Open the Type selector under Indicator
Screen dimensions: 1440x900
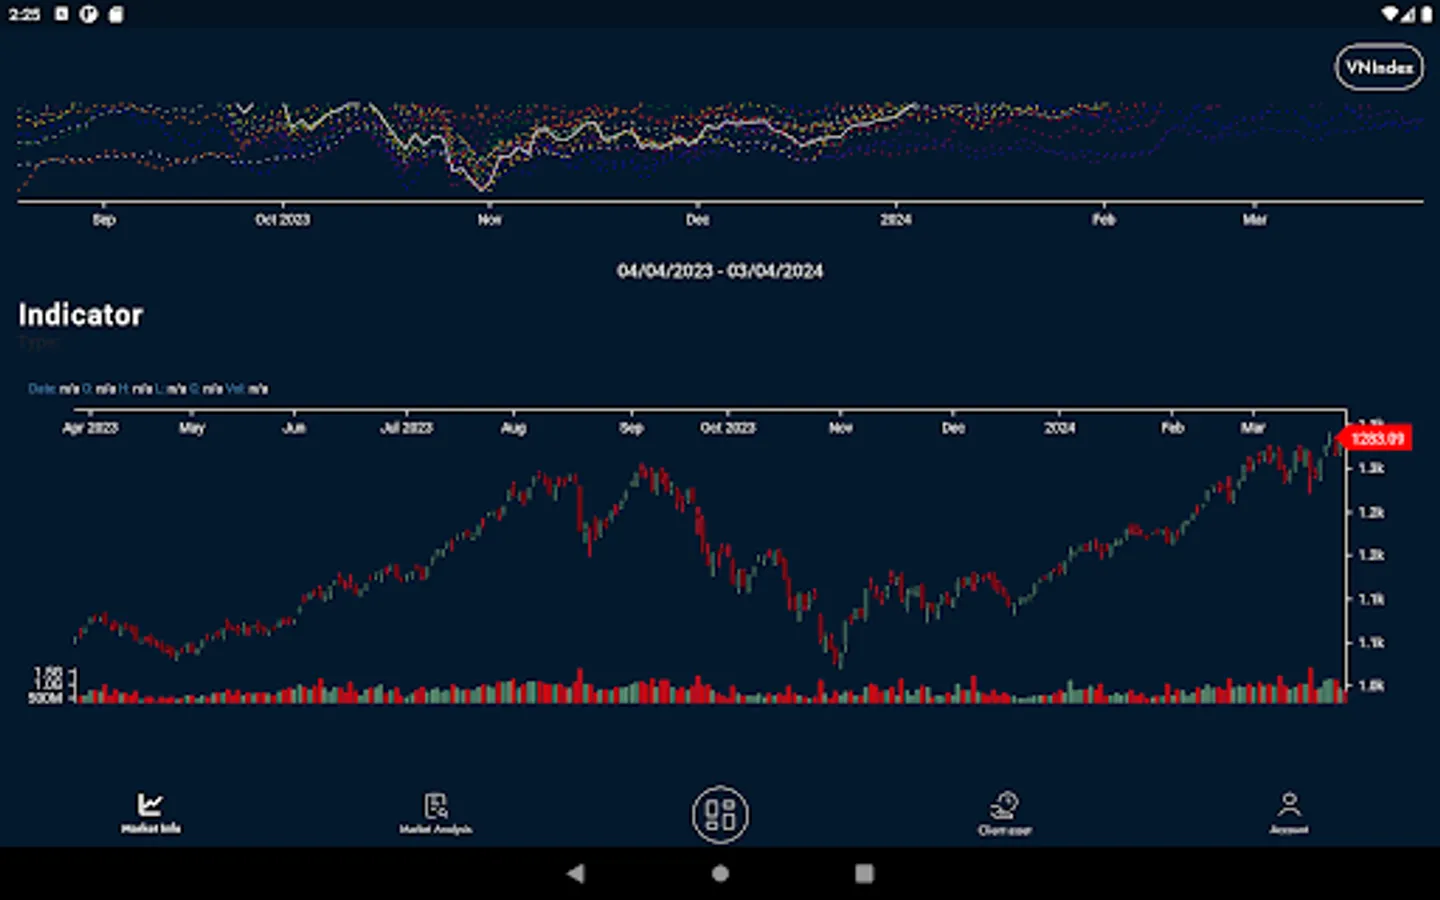38,342
